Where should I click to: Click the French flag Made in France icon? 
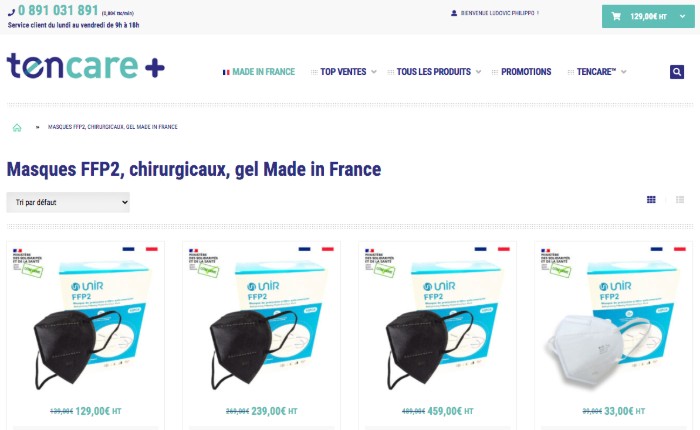[x=226, y=72]
